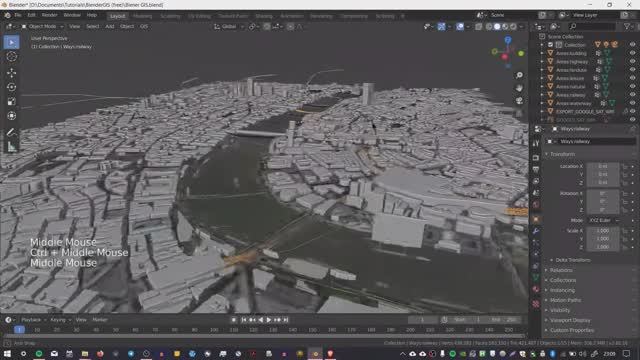Select the Transform tool
This screenshot has height=360, width=640.
pos(11,116)
